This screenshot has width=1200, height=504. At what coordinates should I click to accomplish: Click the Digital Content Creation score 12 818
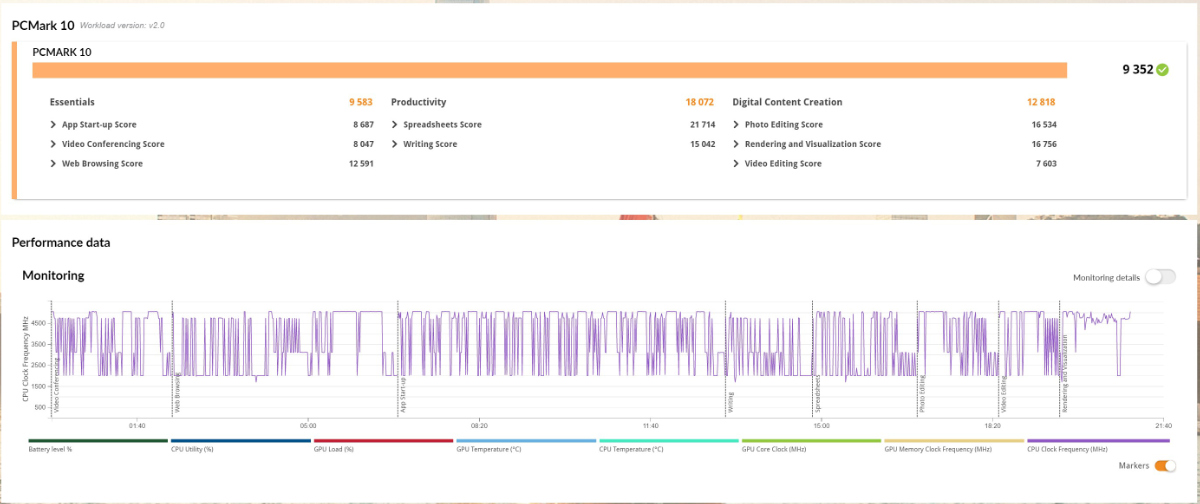pos(1041,102)
